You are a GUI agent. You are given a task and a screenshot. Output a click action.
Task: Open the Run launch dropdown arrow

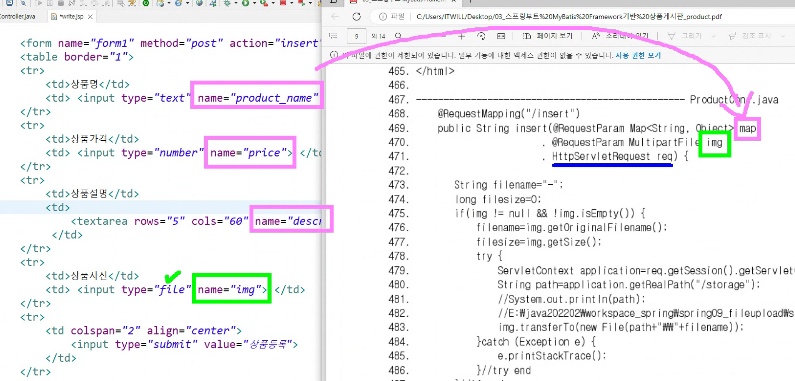tap(254, 3)
